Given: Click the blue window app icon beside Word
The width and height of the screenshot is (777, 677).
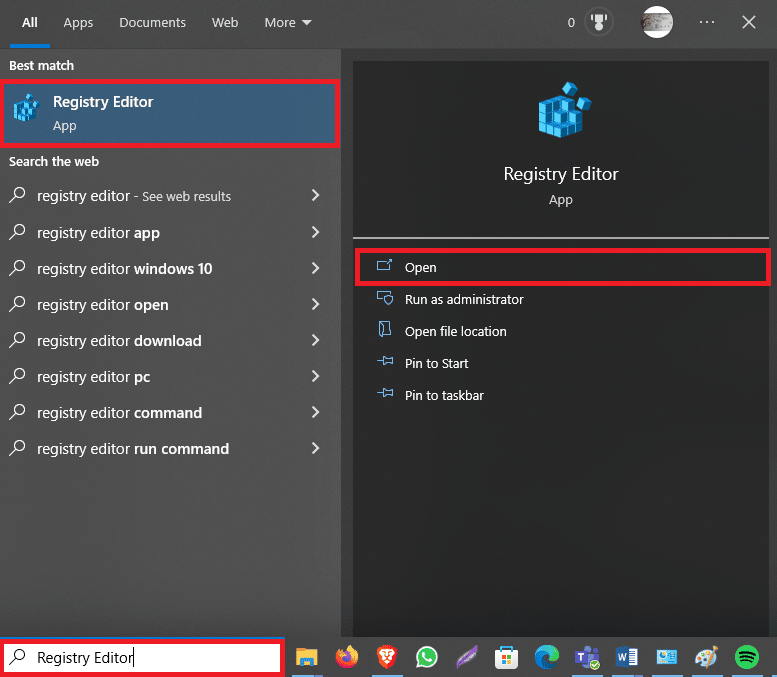Looking at the screenshot, I should tap(666, 658).
